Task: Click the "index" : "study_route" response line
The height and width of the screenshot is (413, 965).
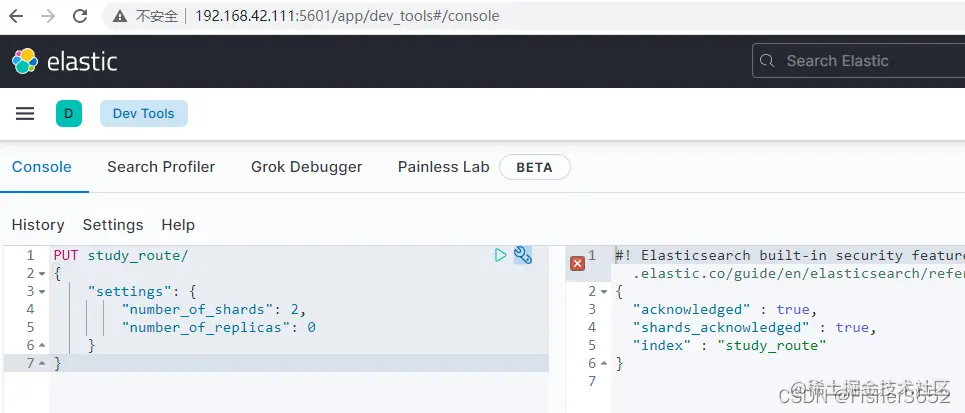Action: (x=729, y=345)
